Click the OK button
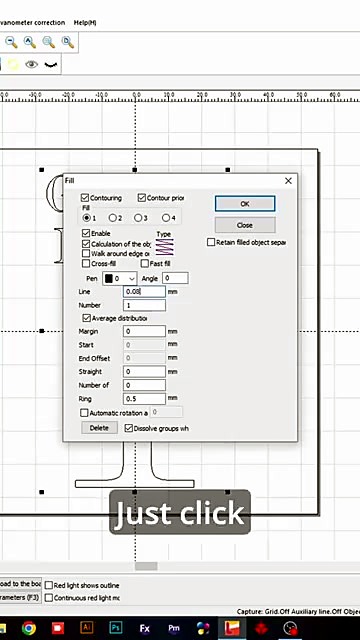 pyautogui.click(x=245, y=204)
